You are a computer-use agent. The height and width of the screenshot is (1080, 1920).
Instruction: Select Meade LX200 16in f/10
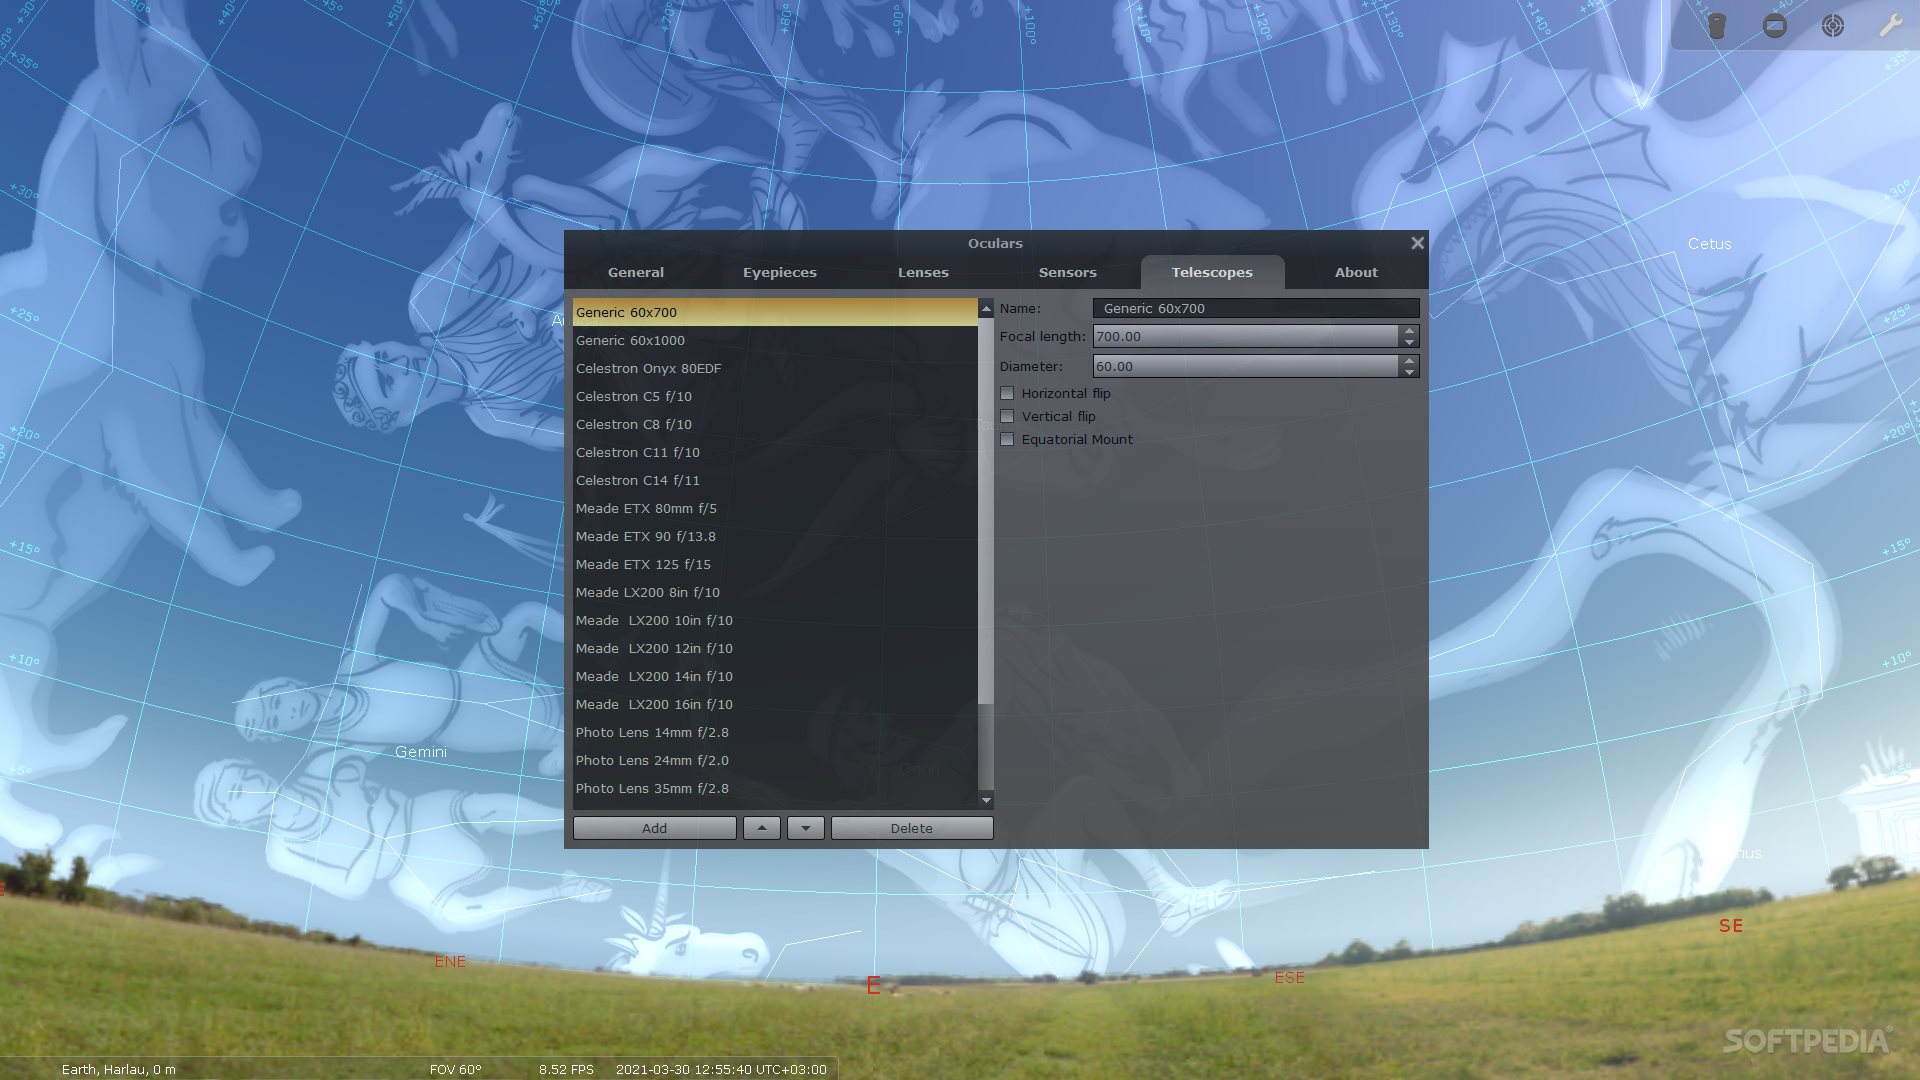pyautogui.click(x=775, y=704)
